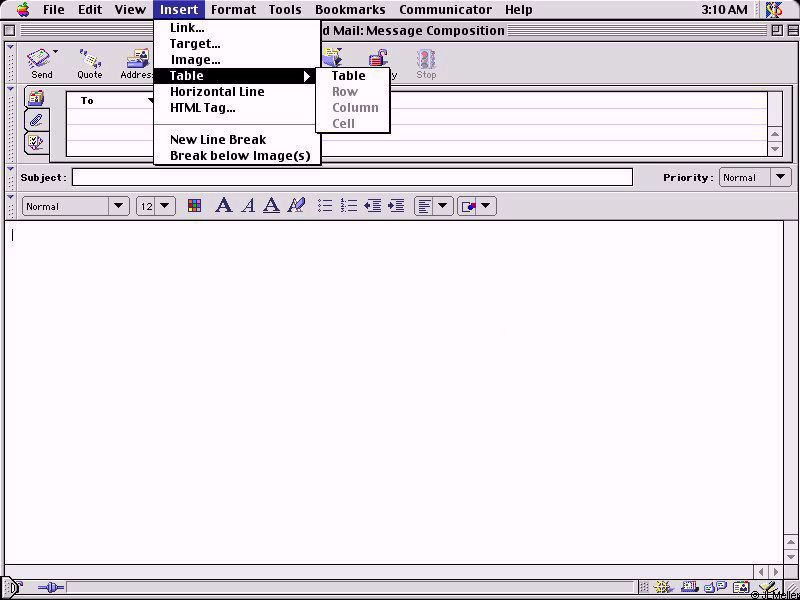The height and width of the screenshot is (600, 800).
Task: Click the bullet list icon
Action: (325, 206)
